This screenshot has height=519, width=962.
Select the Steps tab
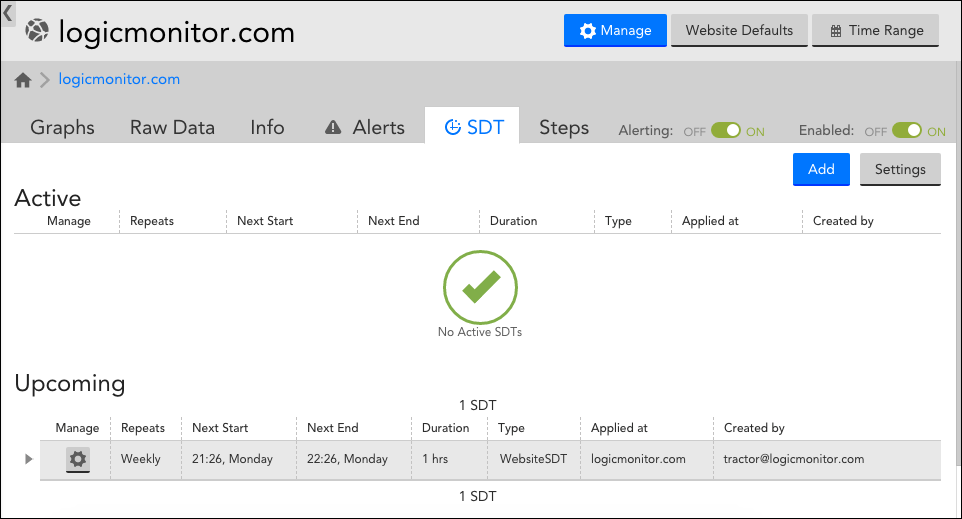(564, 128)
